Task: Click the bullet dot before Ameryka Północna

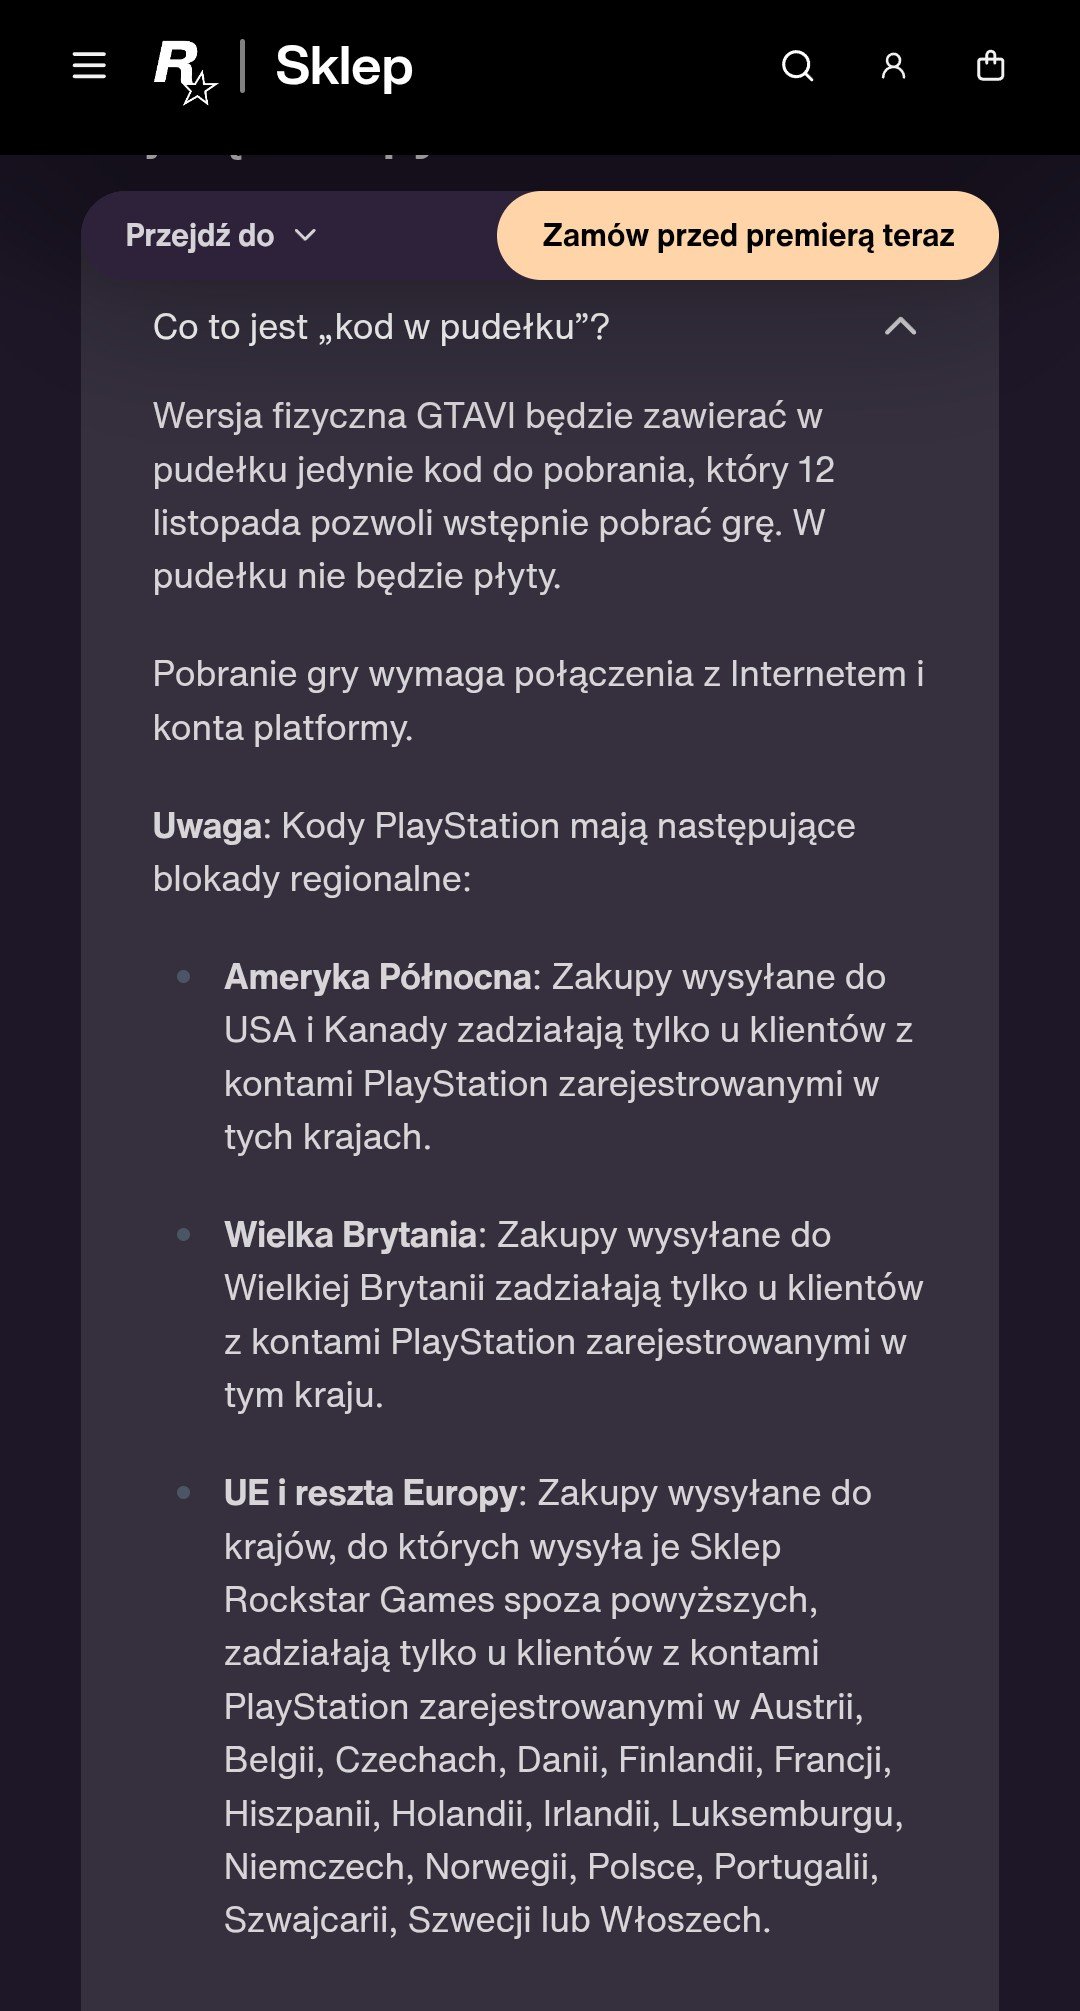Action: coord(184,976)
